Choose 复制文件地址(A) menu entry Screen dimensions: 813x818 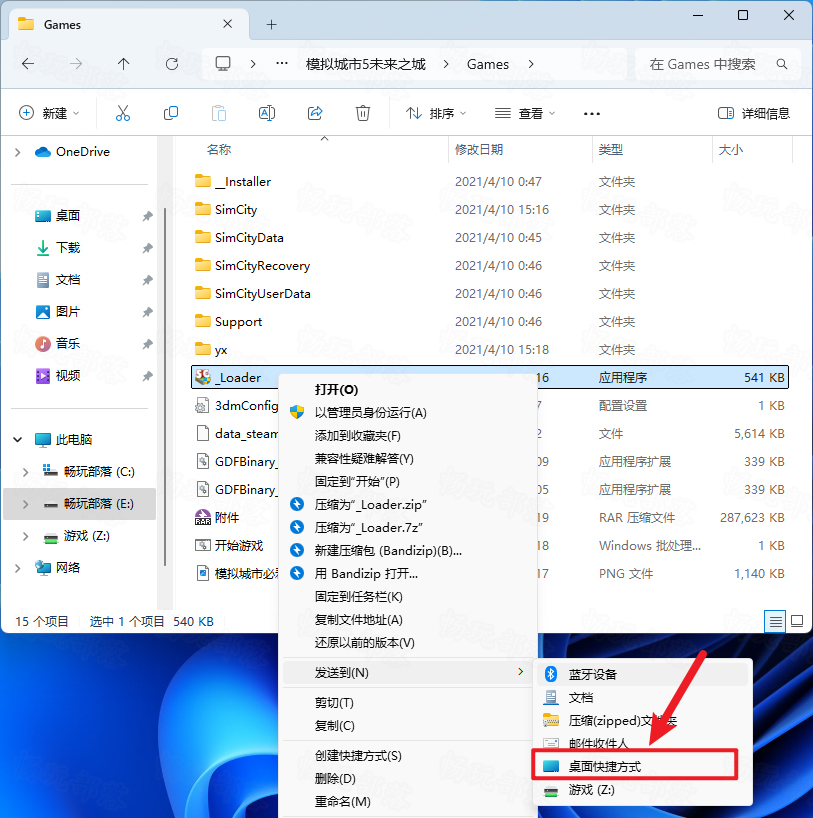[x=409, y=620]
